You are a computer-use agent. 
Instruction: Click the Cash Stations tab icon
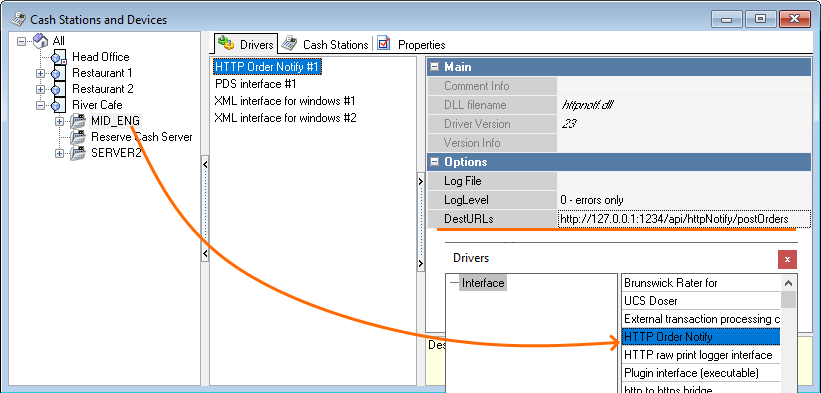290,44
